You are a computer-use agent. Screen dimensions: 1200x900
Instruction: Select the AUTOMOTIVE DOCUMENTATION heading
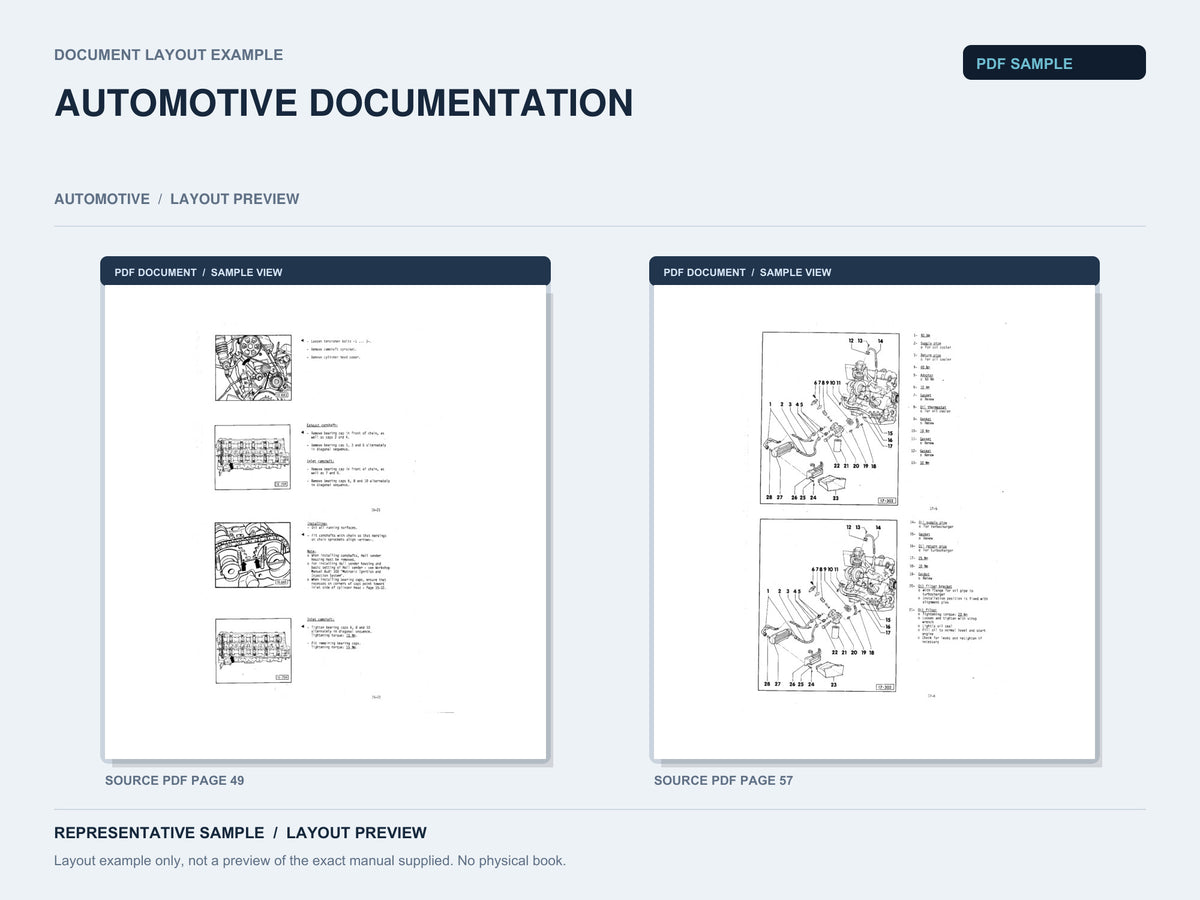point(344,103)
